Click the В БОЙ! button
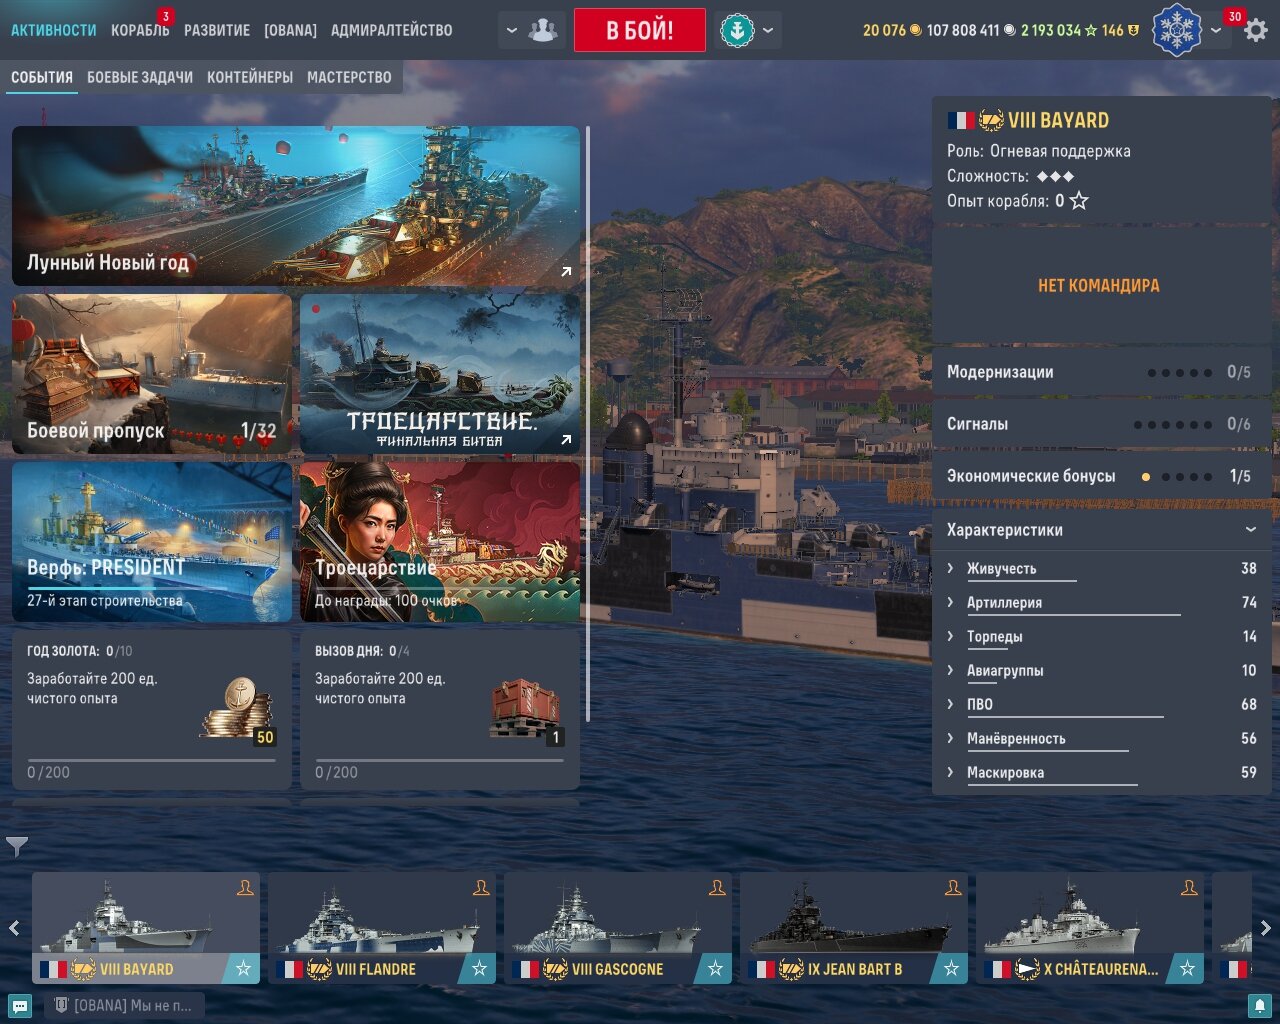Viewport: 1280px width, 1024px height. [640, 30]
